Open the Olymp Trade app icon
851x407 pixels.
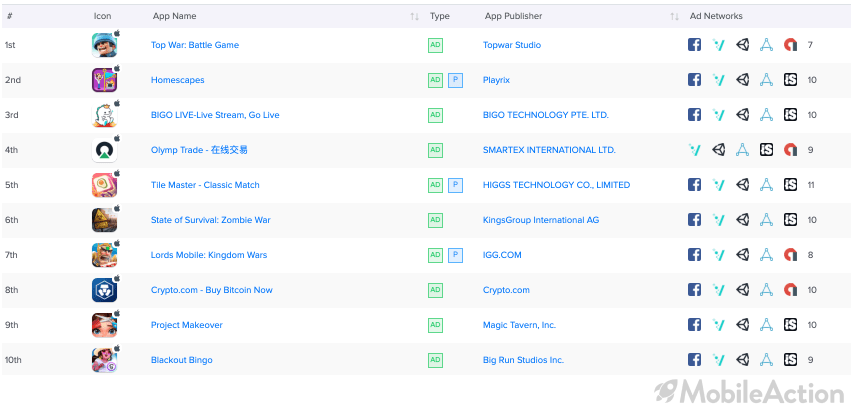click(104, 150)
